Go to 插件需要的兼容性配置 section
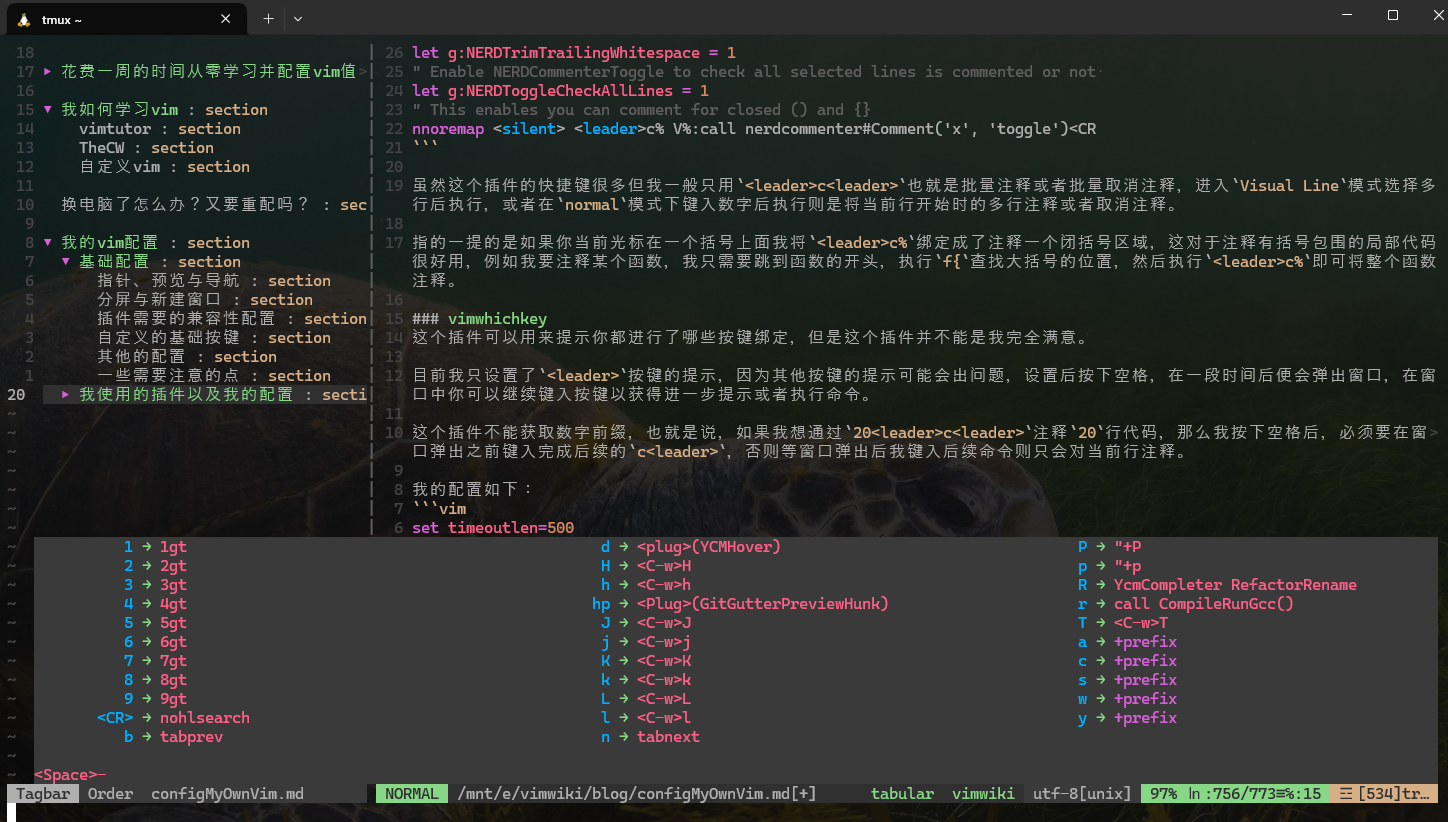1448x822 pixels. (232, 319)
